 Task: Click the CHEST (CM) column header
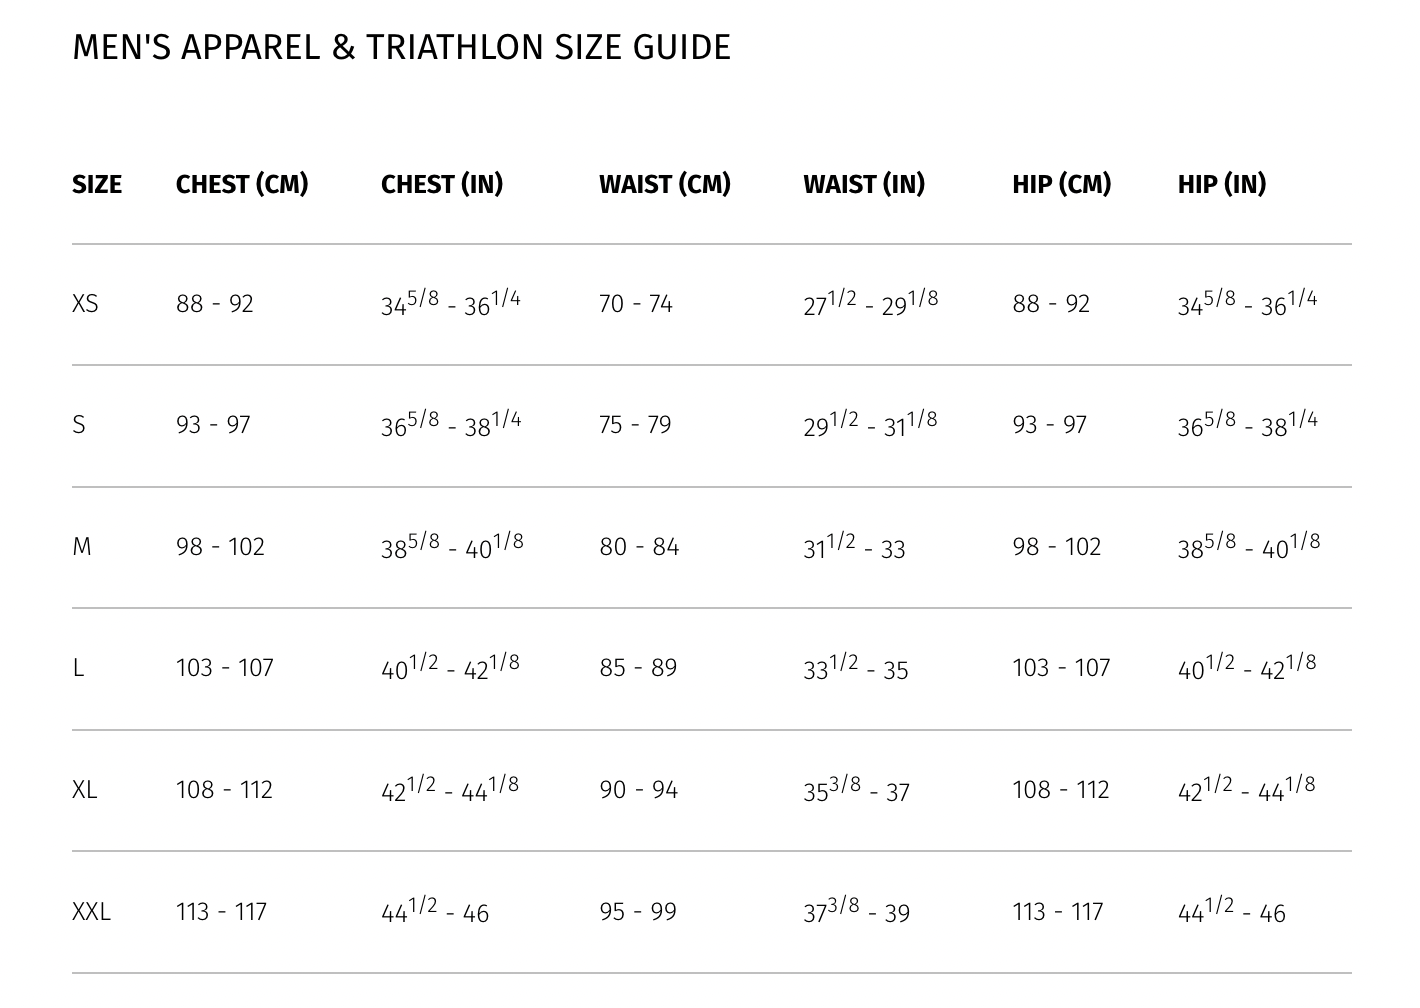(x=242, y=184)
